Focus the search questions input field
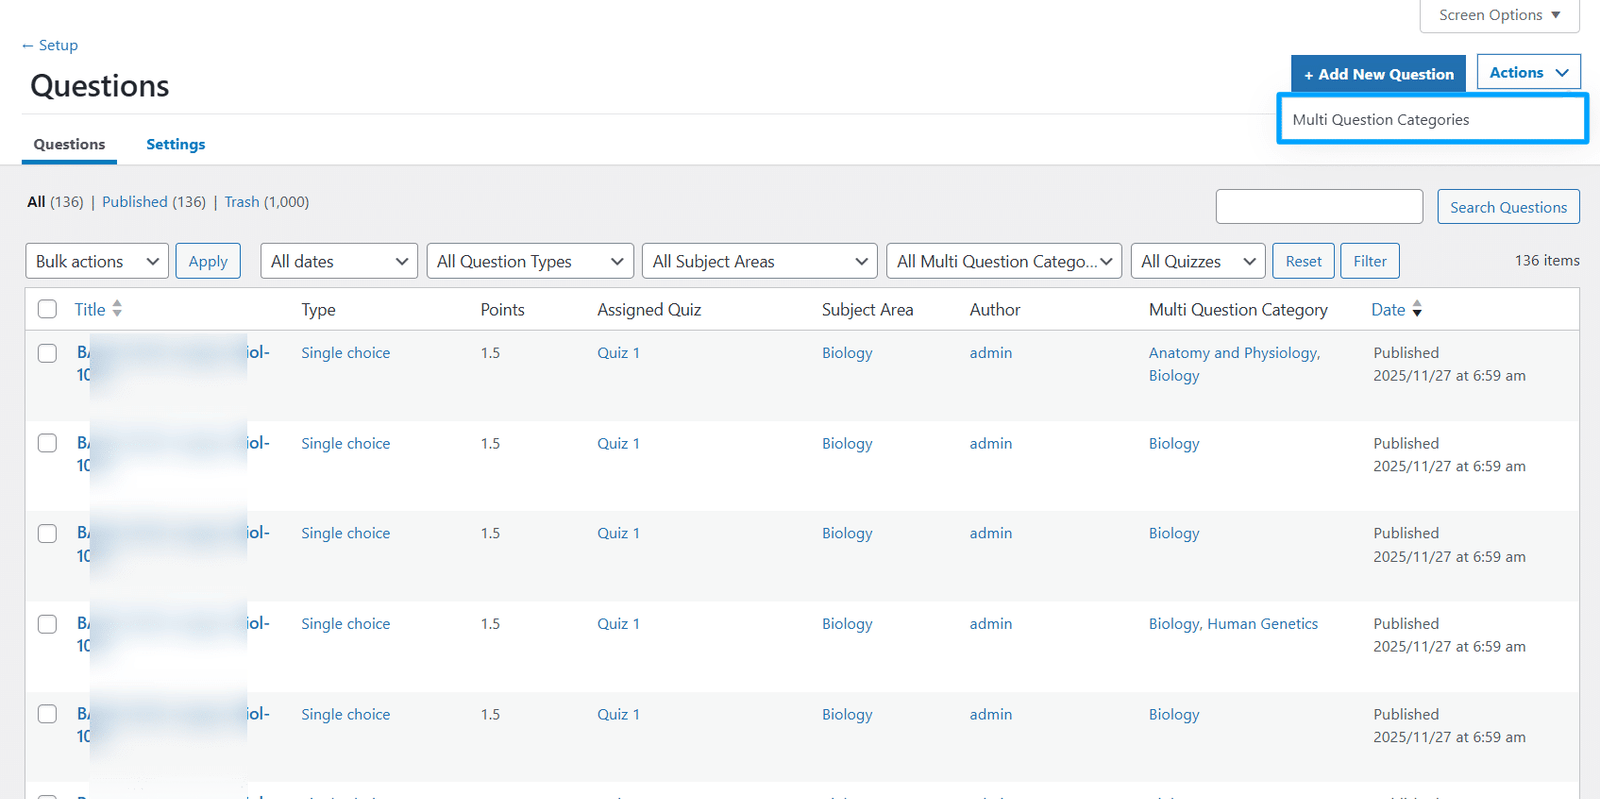Image resolution: width=1600 pixels, height=799 pixels. pyautogui.click(x=1319, y=207)
